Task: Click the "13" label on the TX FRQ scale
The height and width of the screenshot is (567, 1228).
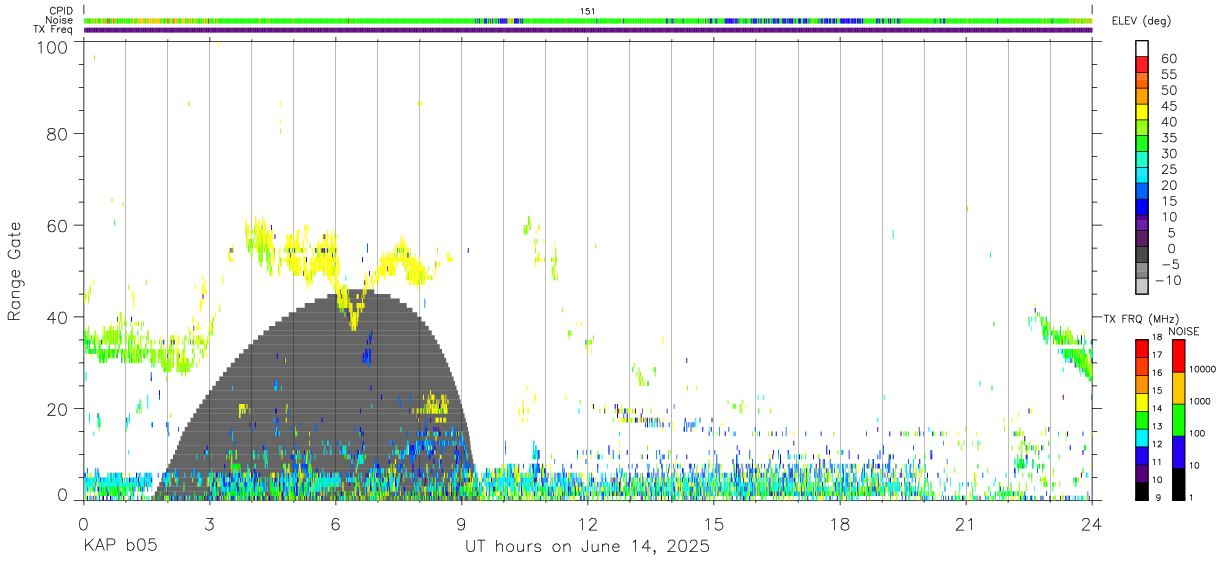Action: pos(1156,426)
